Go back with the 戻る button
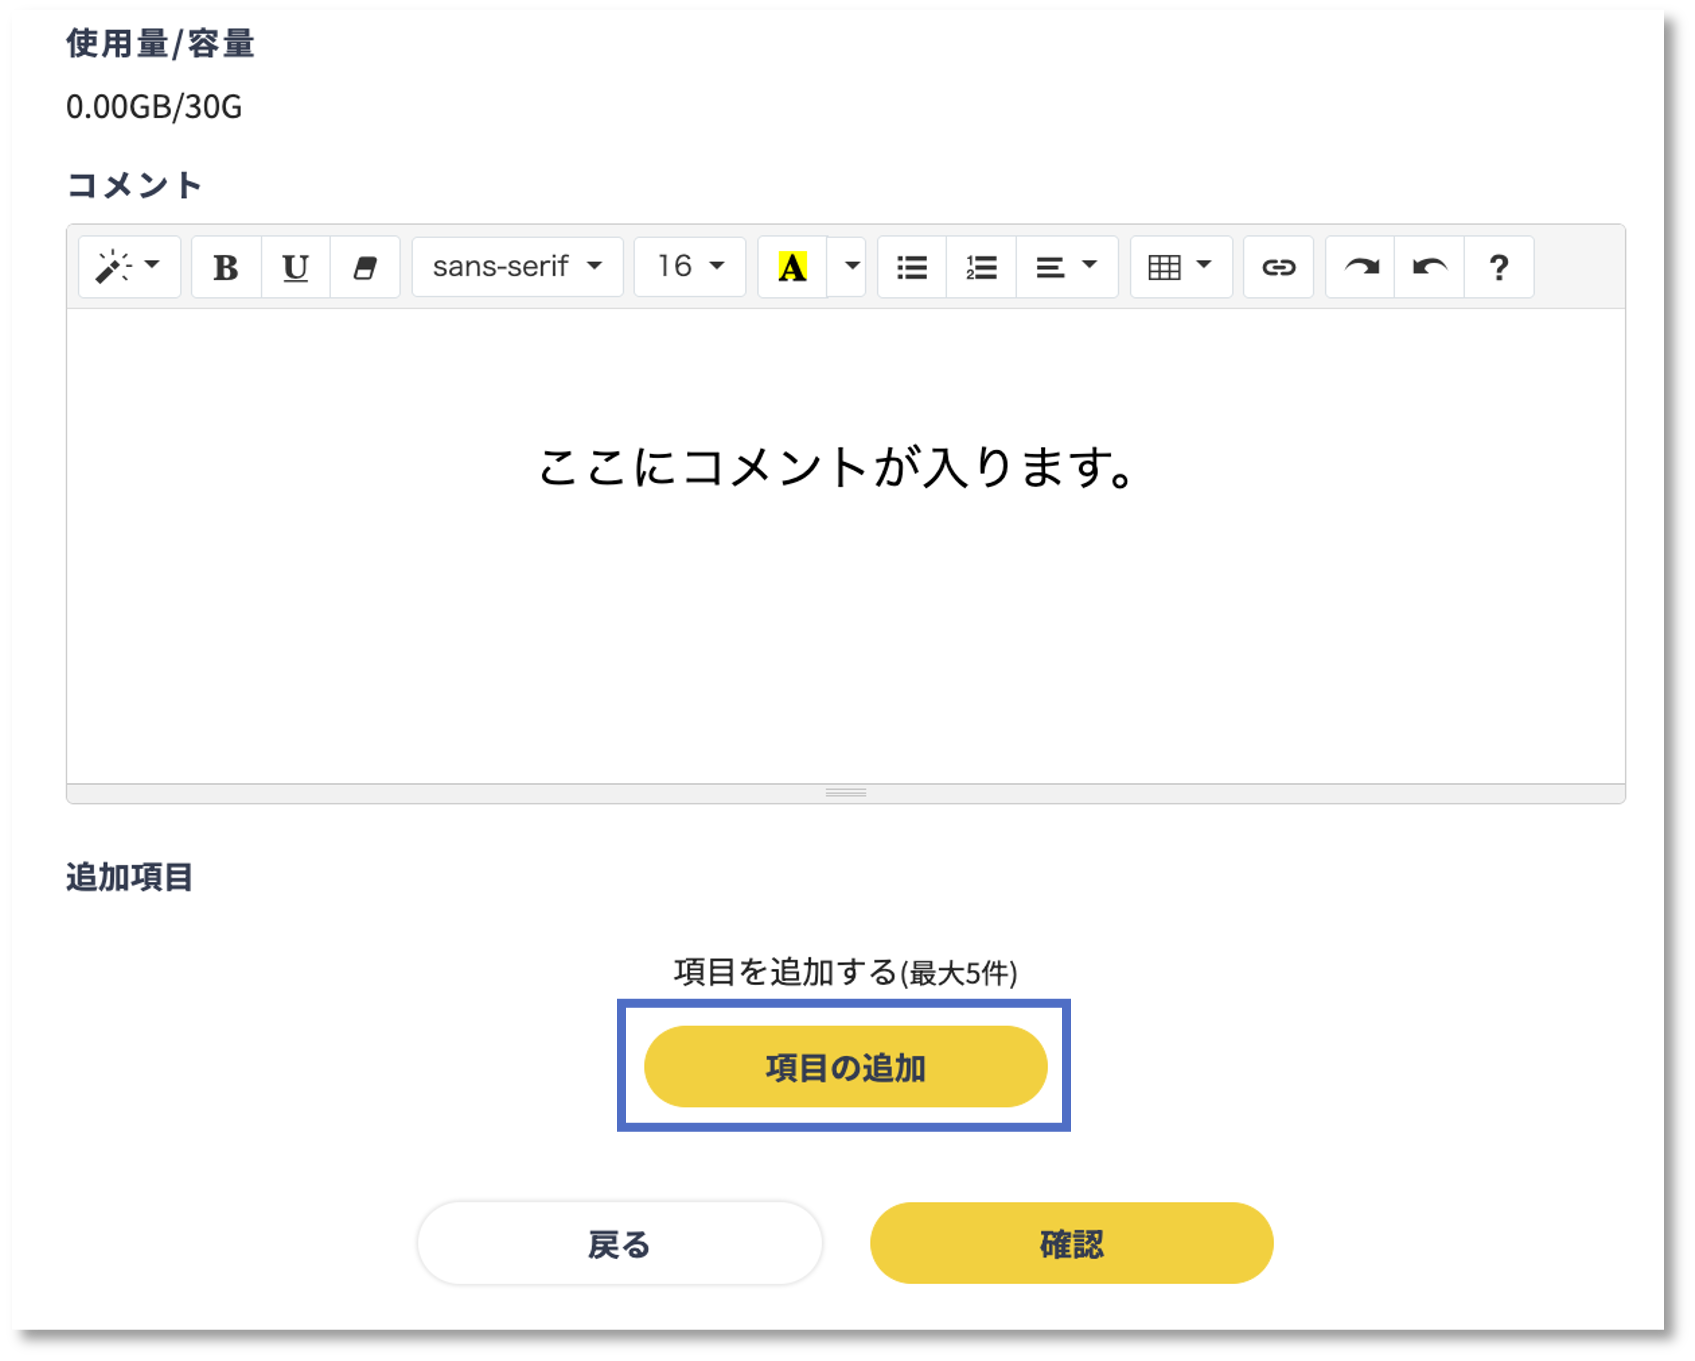The image size is (1695, 1361). [x=619, y=1244]
